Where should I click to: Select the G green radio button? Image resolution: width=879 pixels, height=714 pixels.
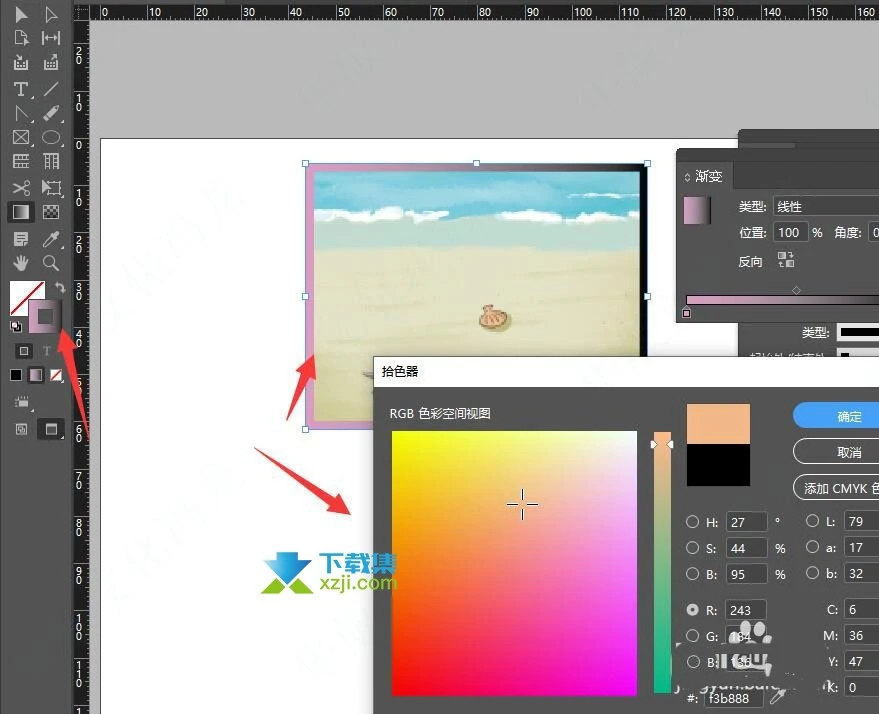pos(692,636)
